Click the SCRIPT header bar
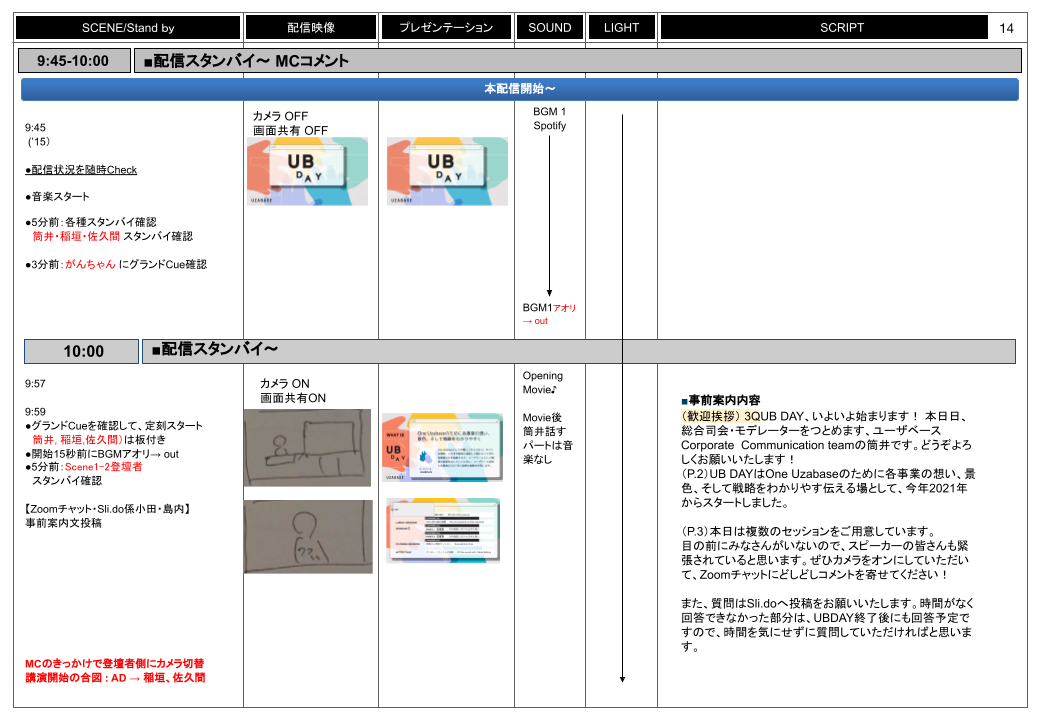This screenshot has width=1040, height=720. pyautogui.click(x=841, y=28)
